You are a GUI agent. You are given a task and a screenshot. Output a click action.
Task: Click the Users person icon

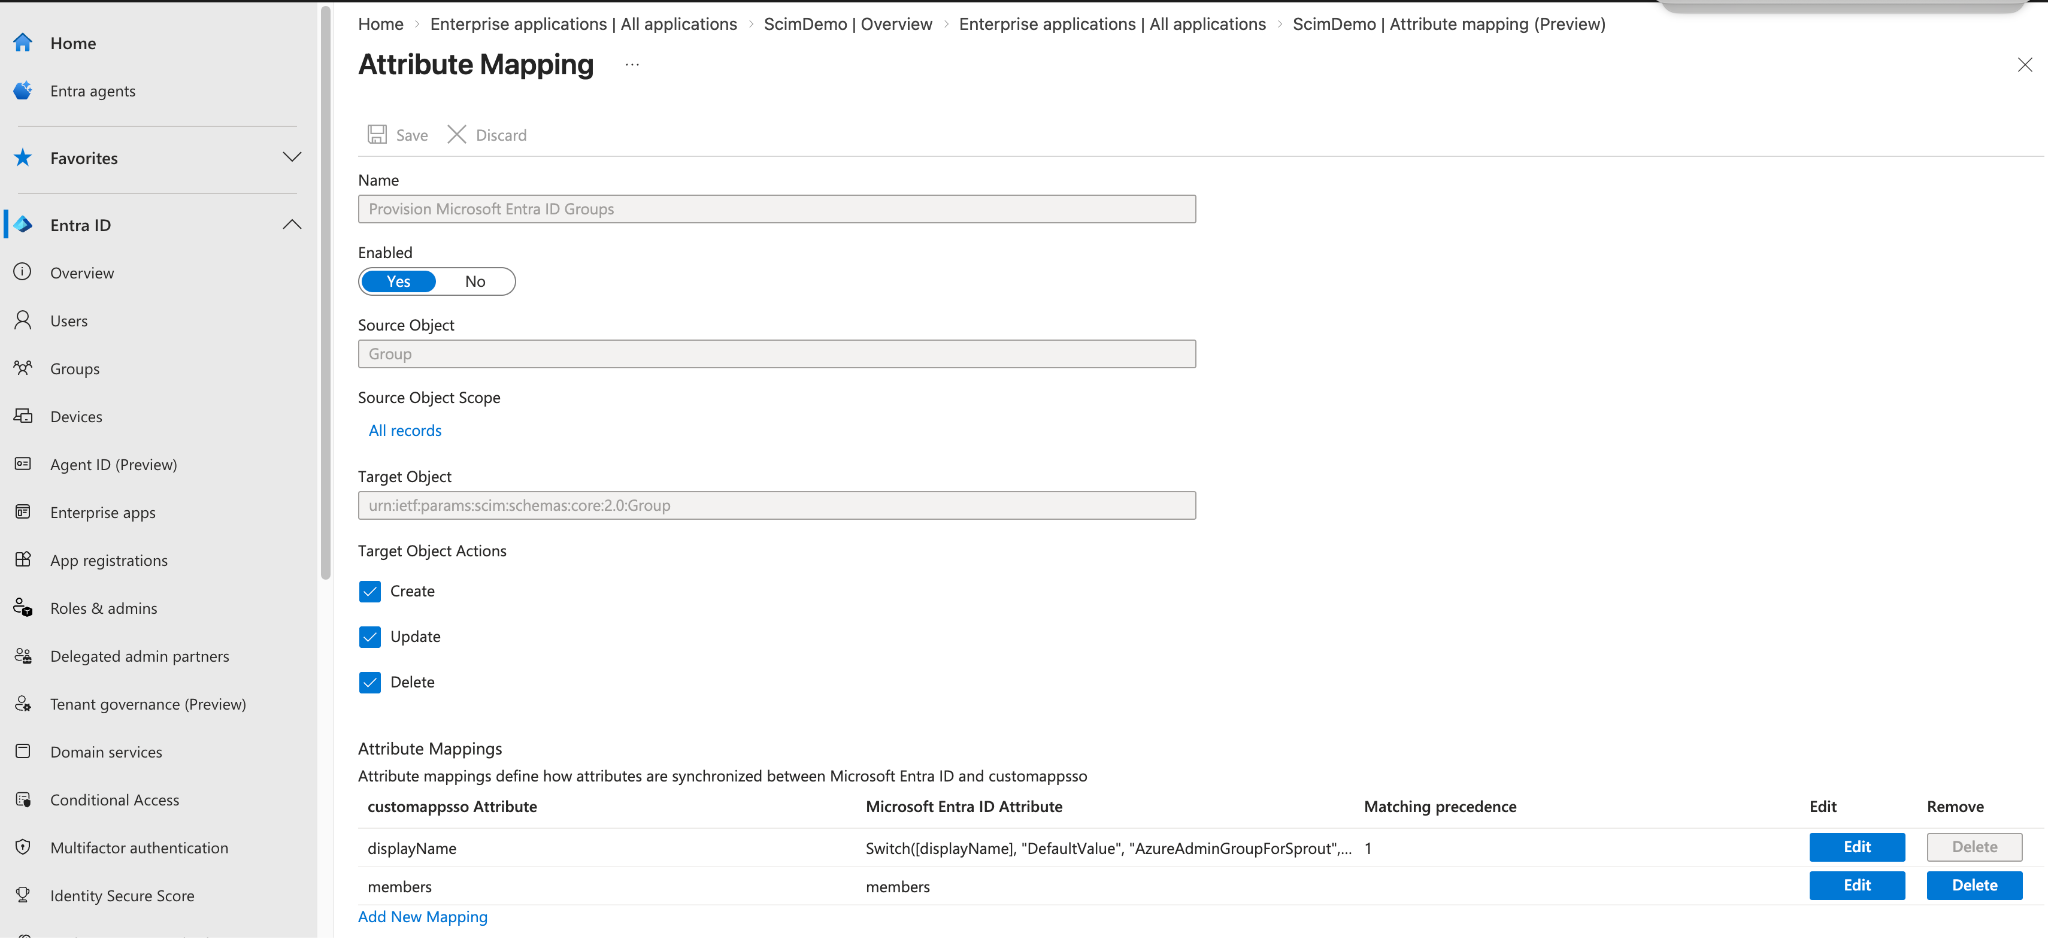point(23,320)
